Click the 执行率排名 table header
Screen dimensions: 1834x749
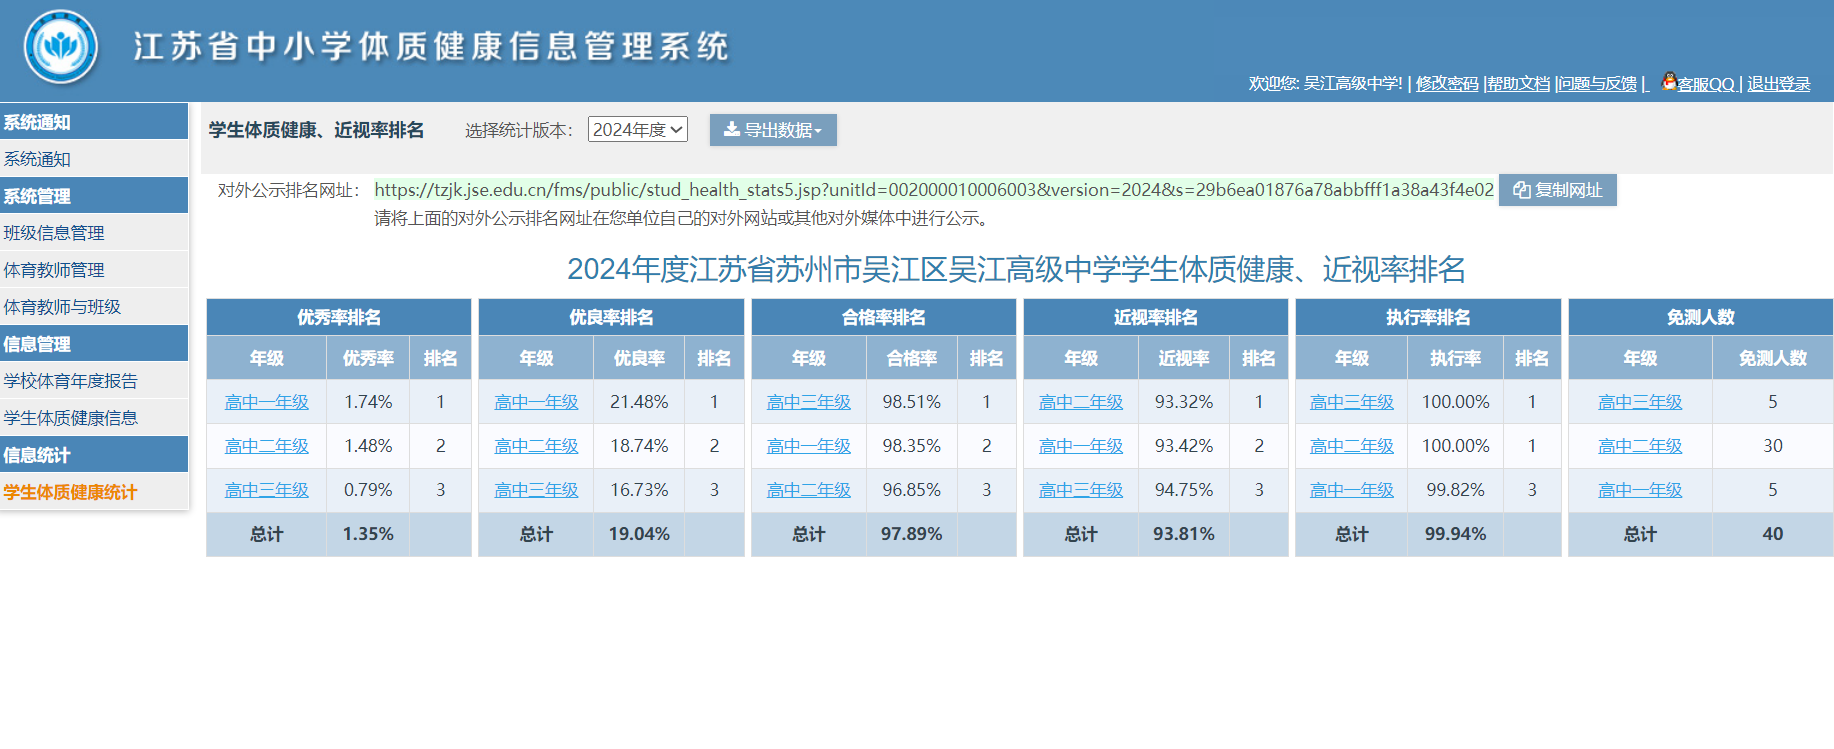coord(1428,317)
